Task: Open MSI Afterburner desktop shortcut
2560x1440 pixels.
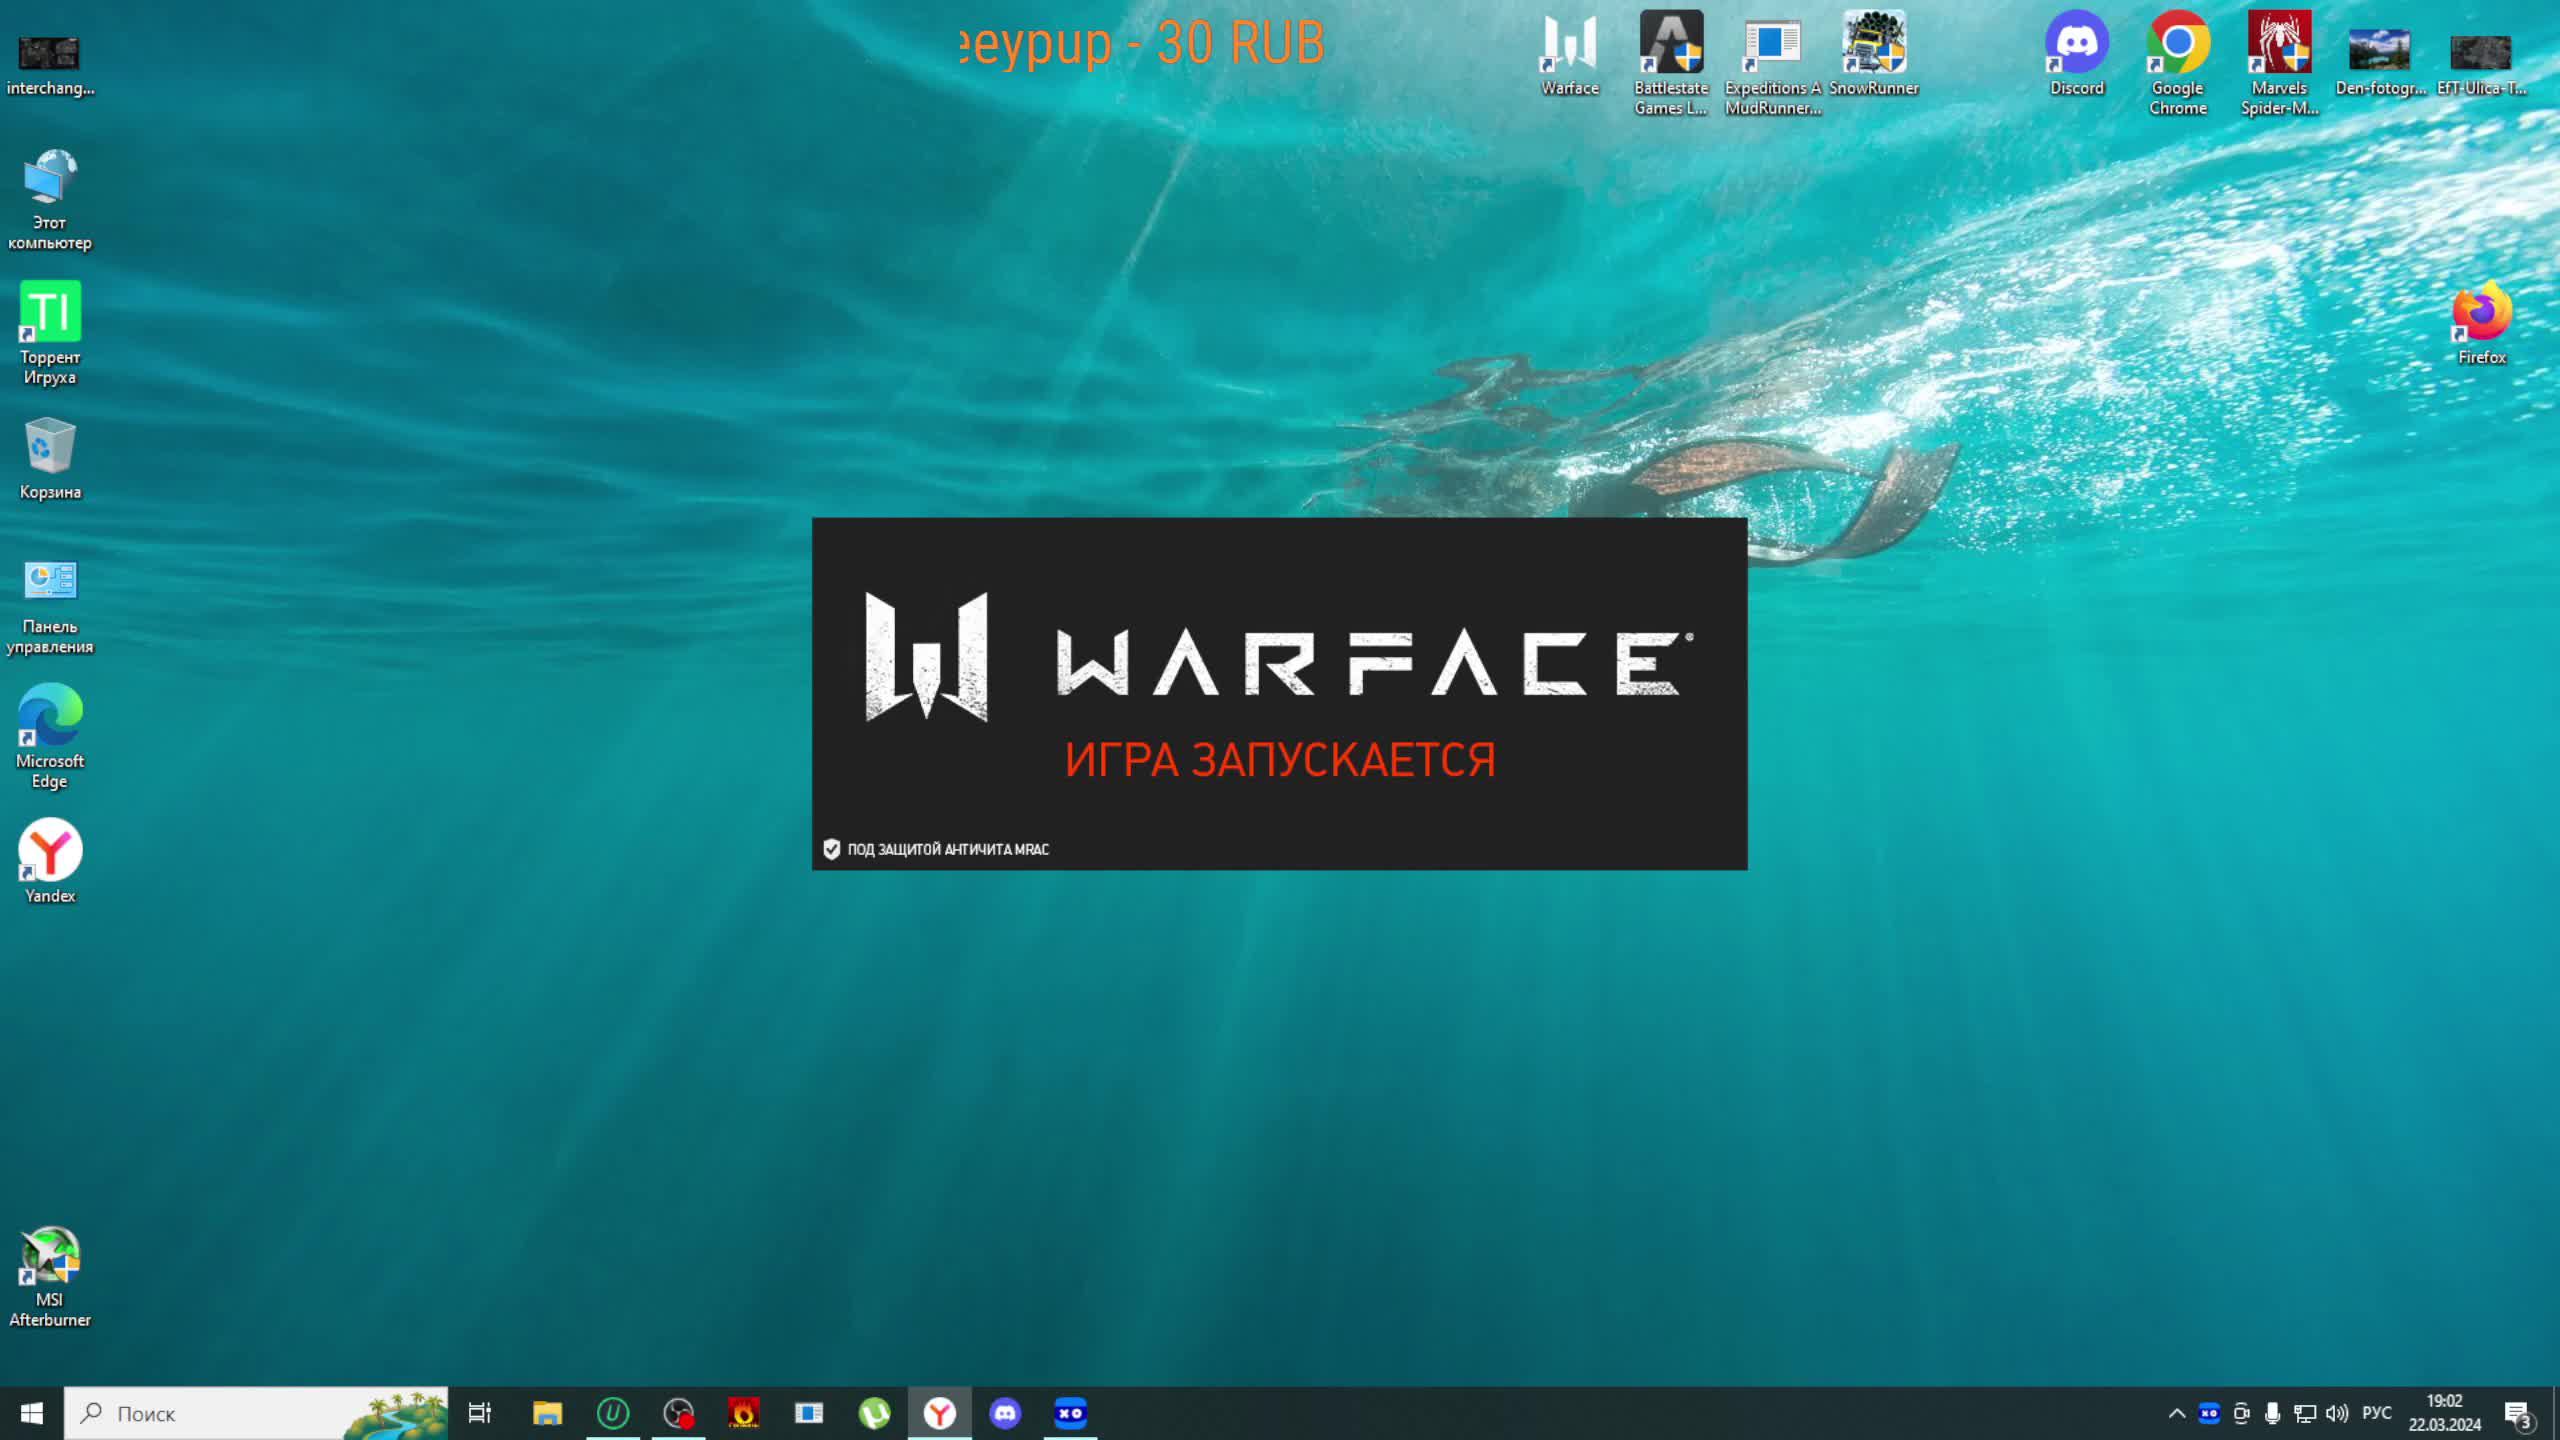Action: (x=50, y=1258)
